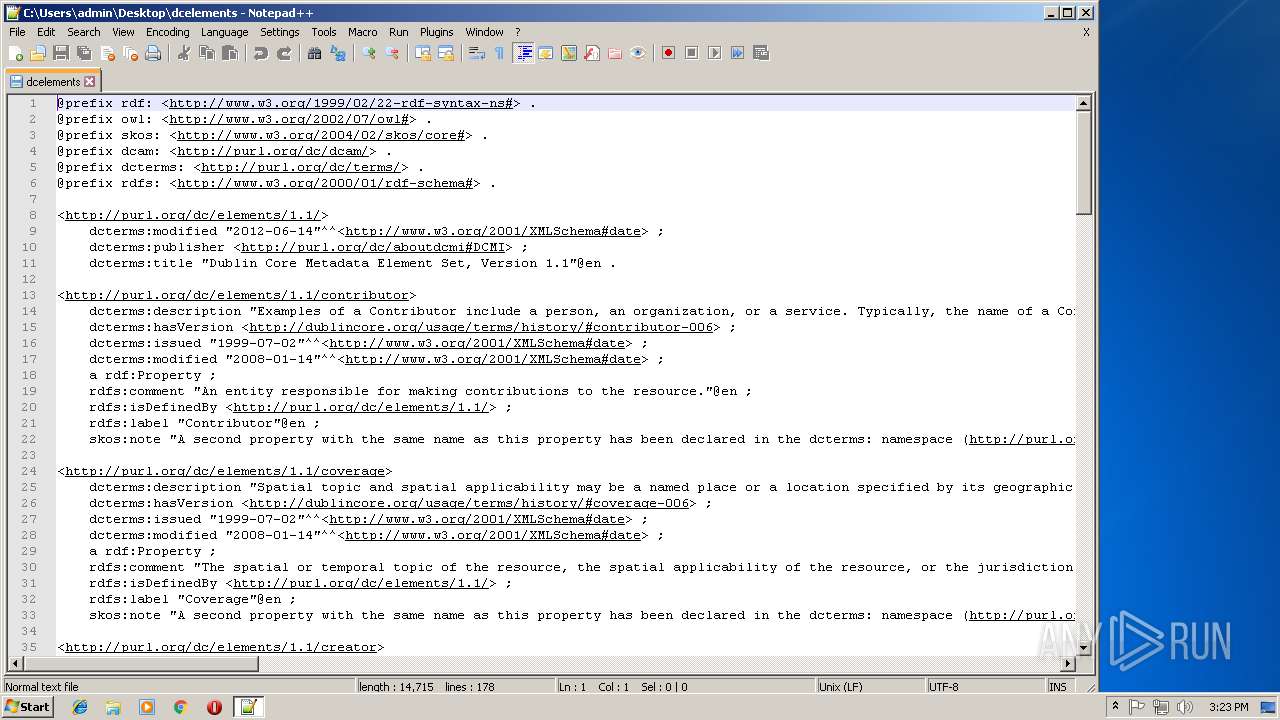Screen dimensions: 1280x720
Task: Click the vertical scrollbar thumb
Action: tap(1083, 161)
